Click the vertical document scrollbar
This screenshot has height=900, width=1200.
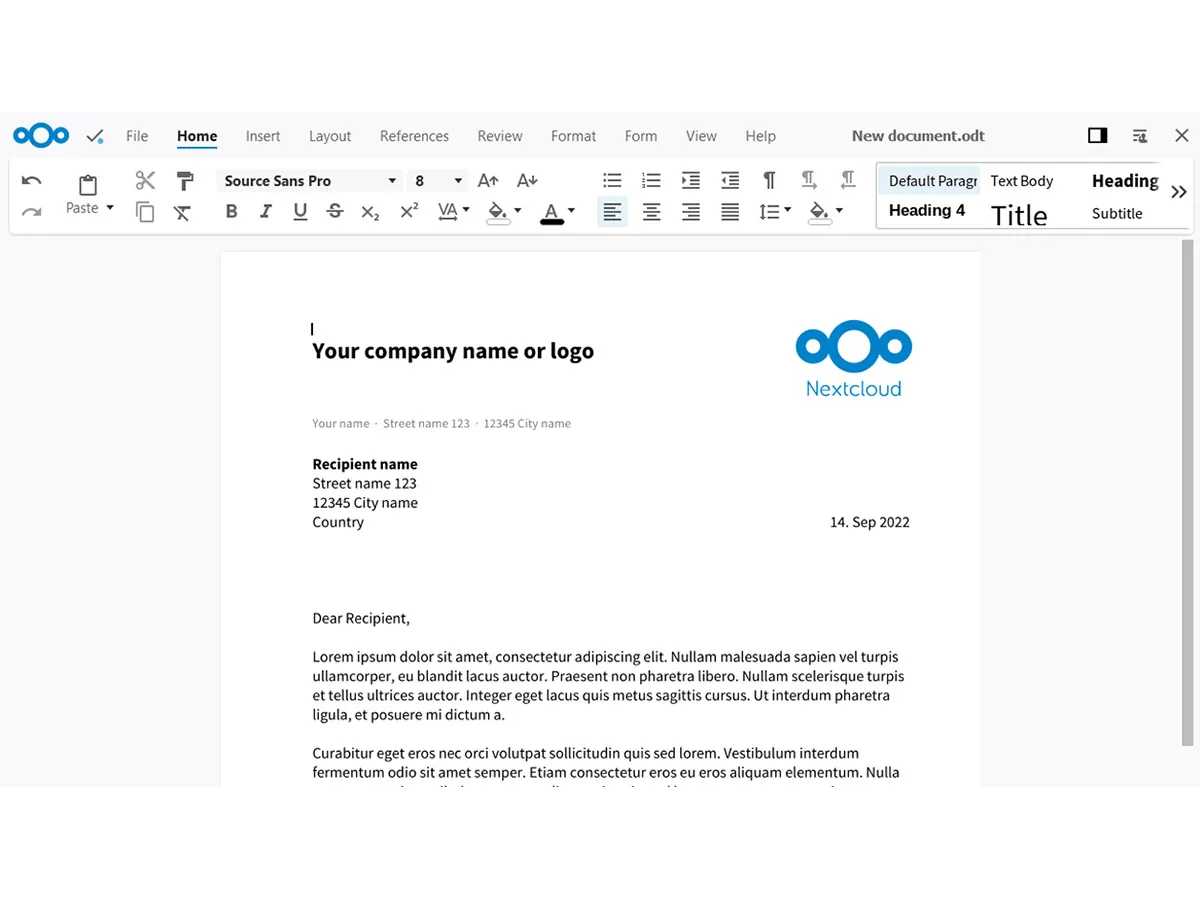pos(1187,490)
